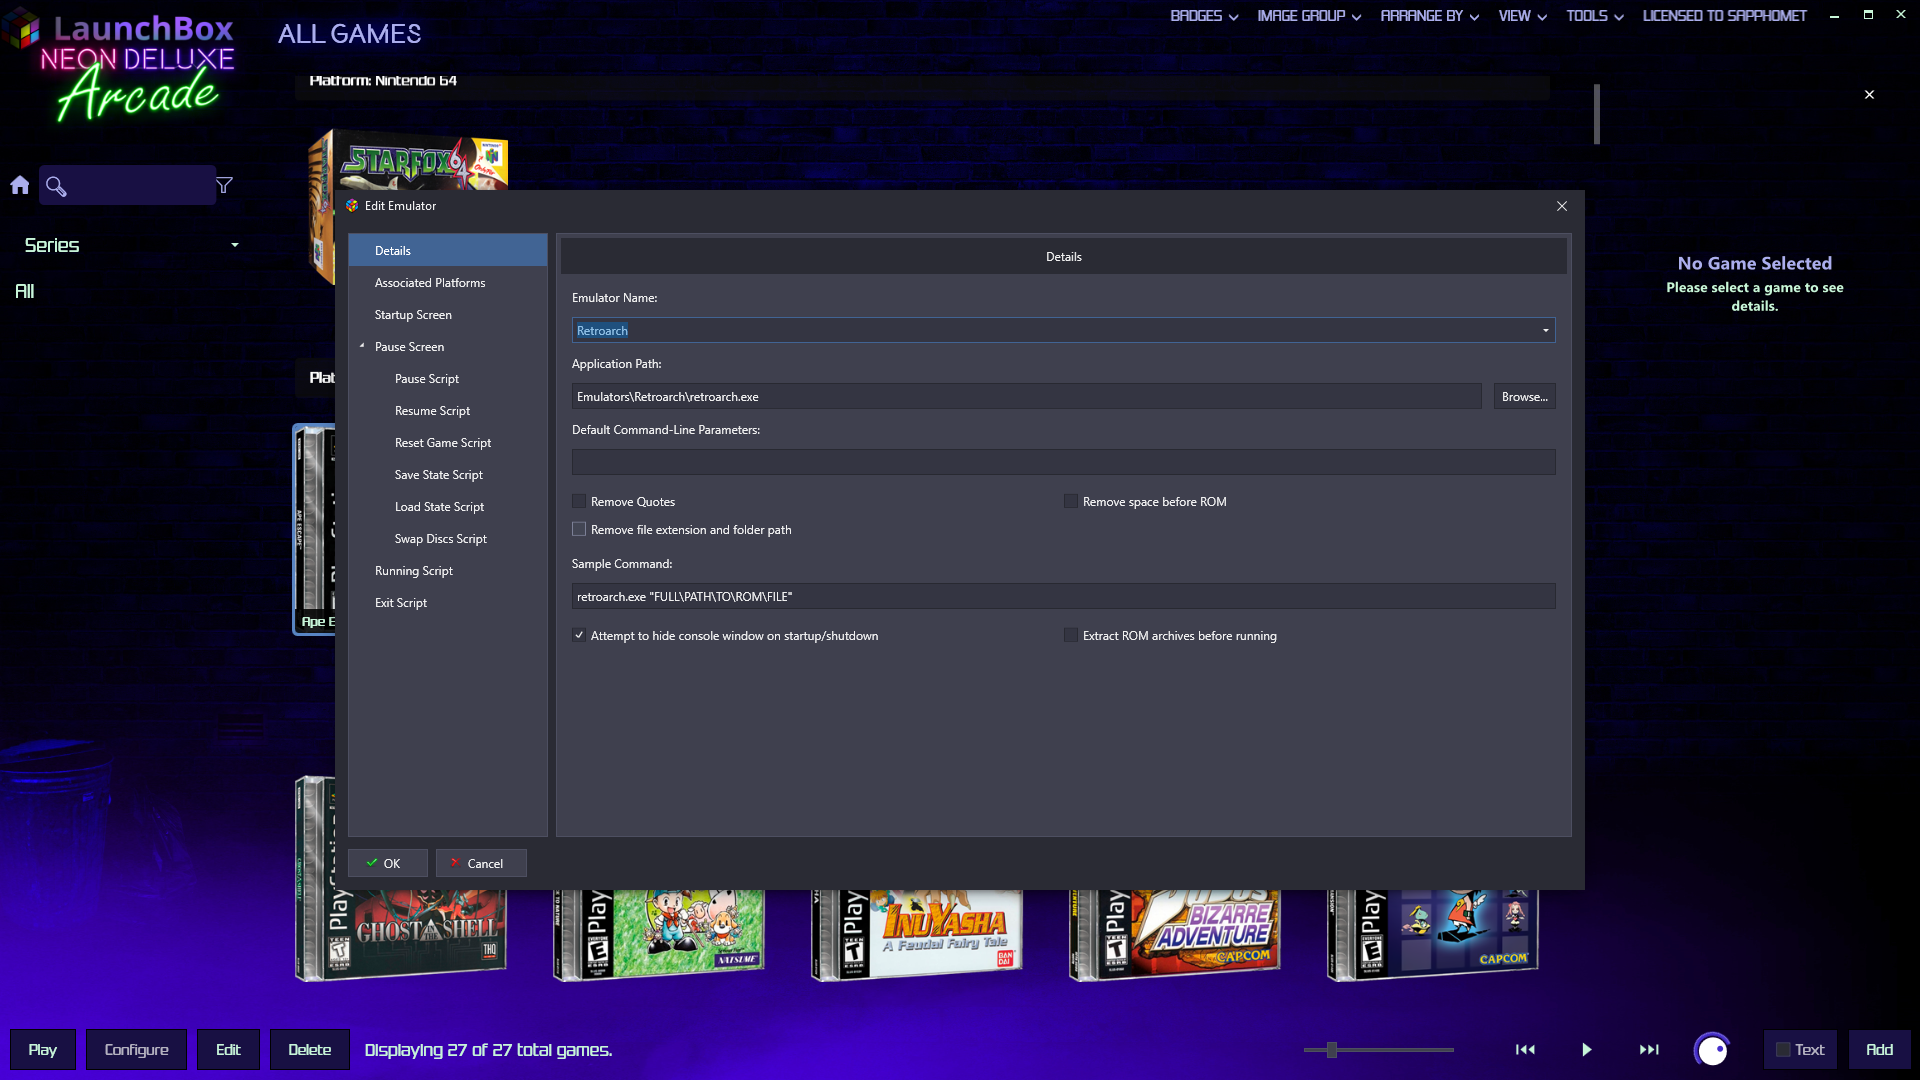The height and width of the screenshot is (1080, 1920).
Task: Open the View menu
Action: (1522, 16)
